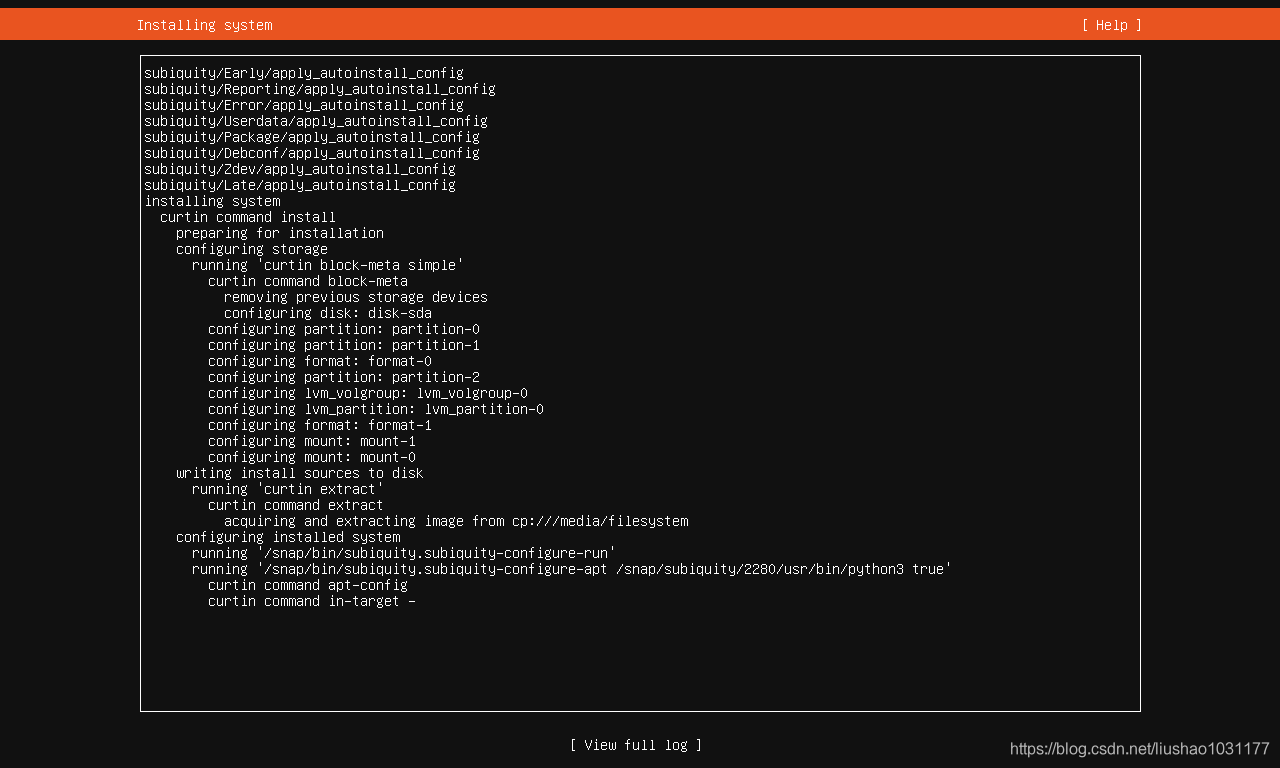Click the 'configuring partition: partition-0' line
This screenshot has width=1280, height=768.
coord(344,329)
